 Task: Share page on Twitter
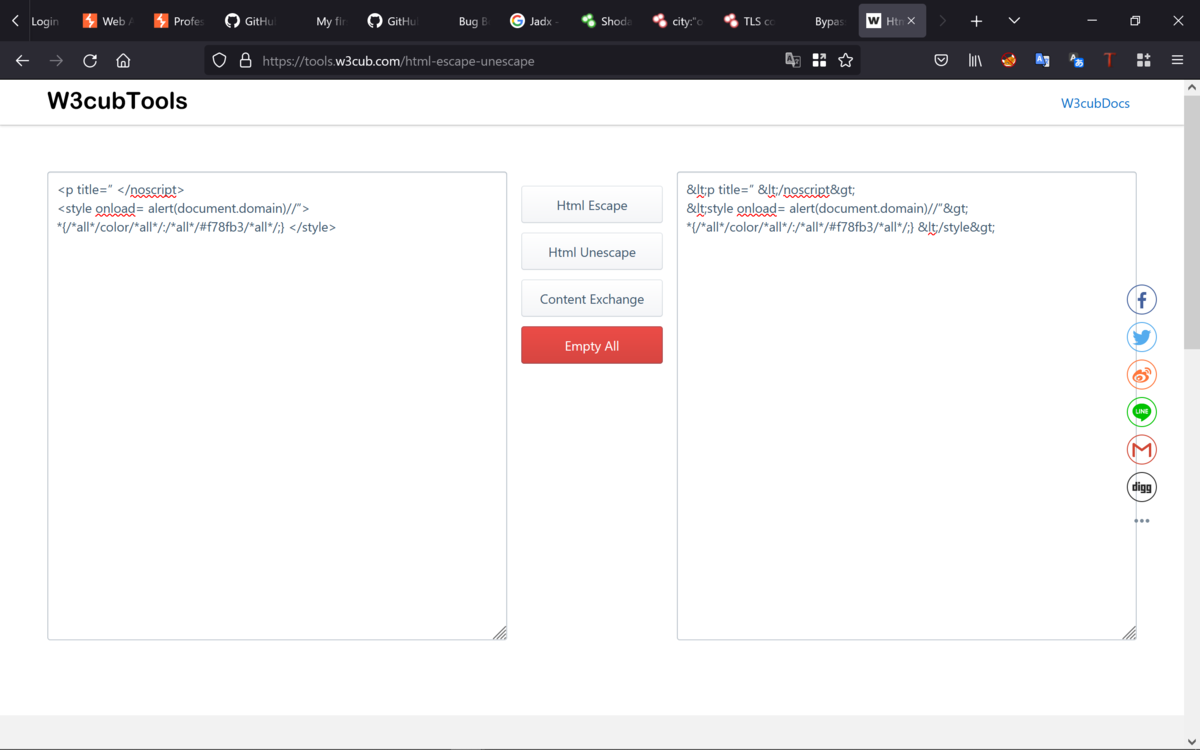coord(1142,337)
